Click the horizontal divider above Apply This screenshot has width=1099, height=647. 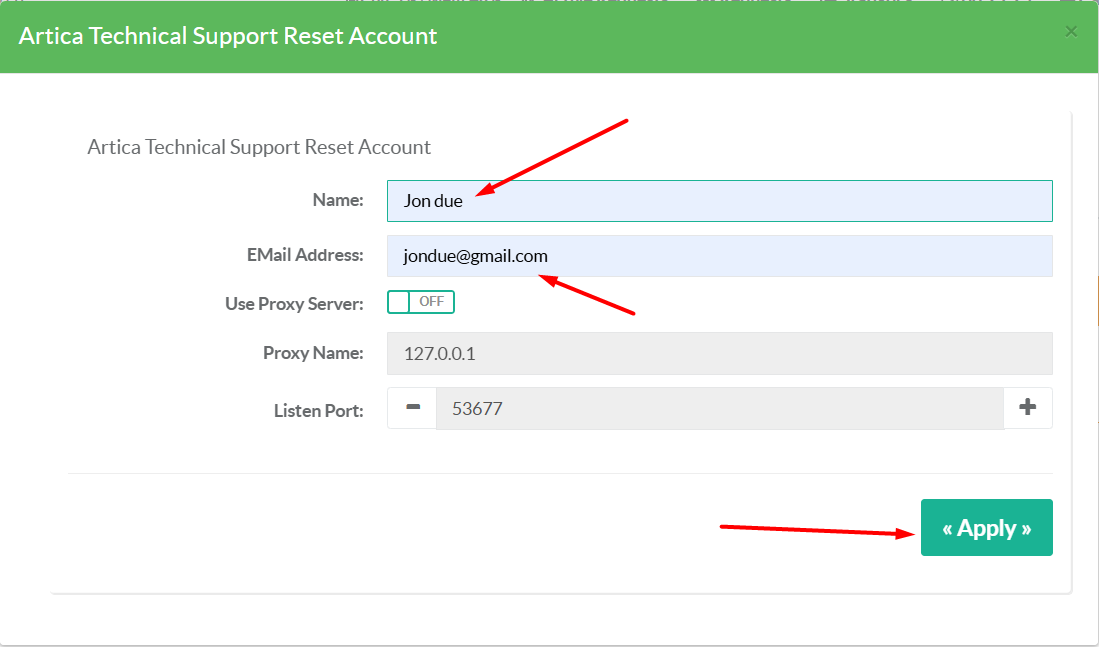[x=560, y=473]
